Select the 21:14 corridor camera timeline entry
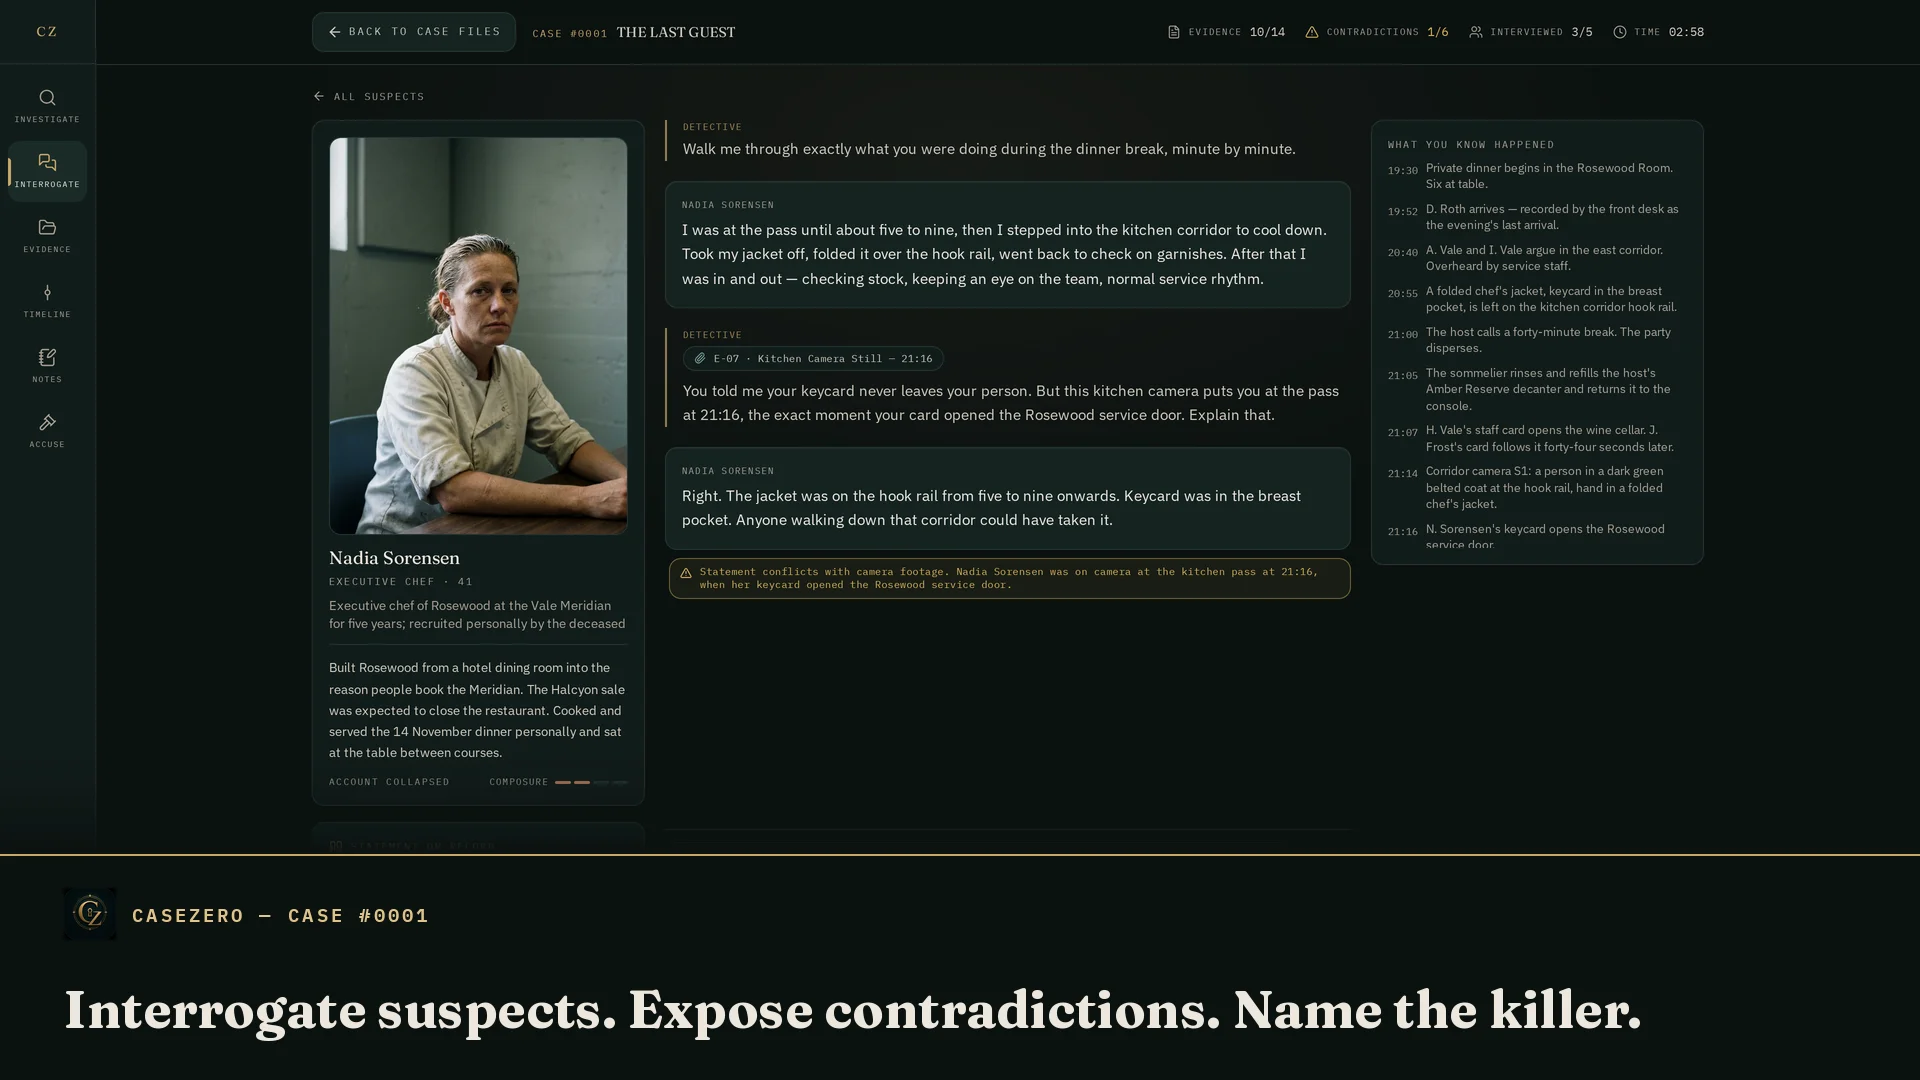Viewport: 1920px width, 1080px height. 1536,488
